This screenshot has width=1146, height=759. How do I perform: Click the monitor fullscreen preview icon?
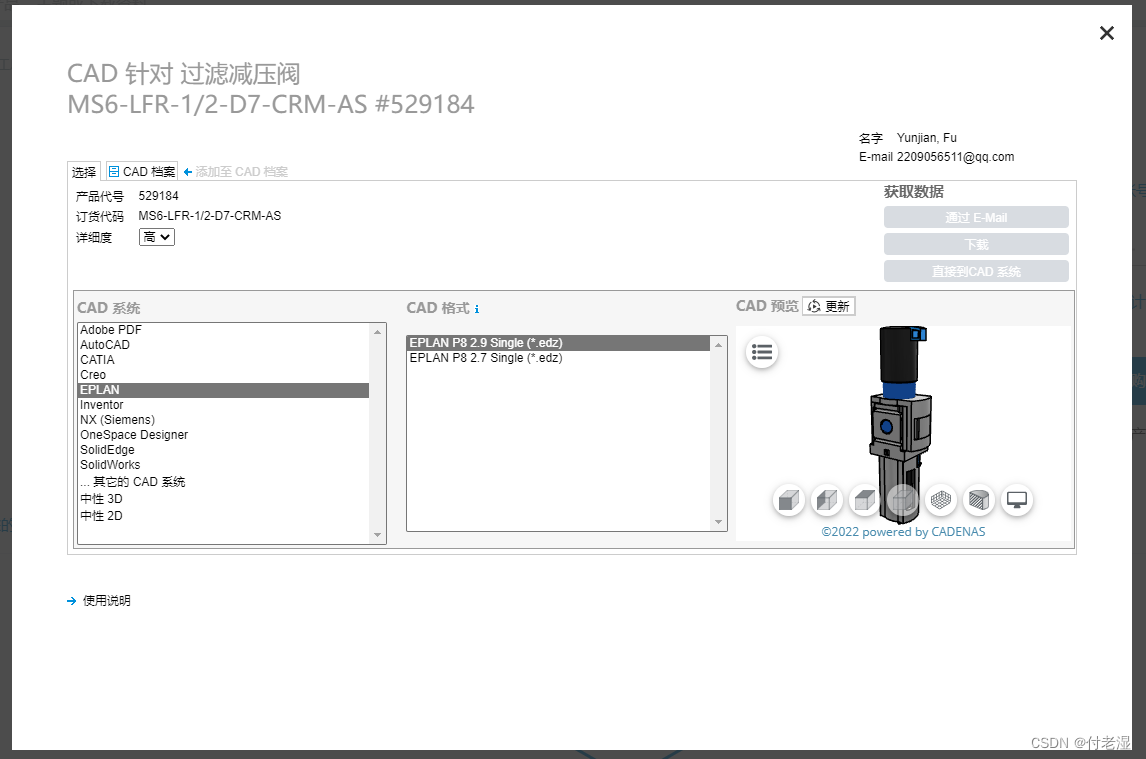click(x=1016, y=500)
